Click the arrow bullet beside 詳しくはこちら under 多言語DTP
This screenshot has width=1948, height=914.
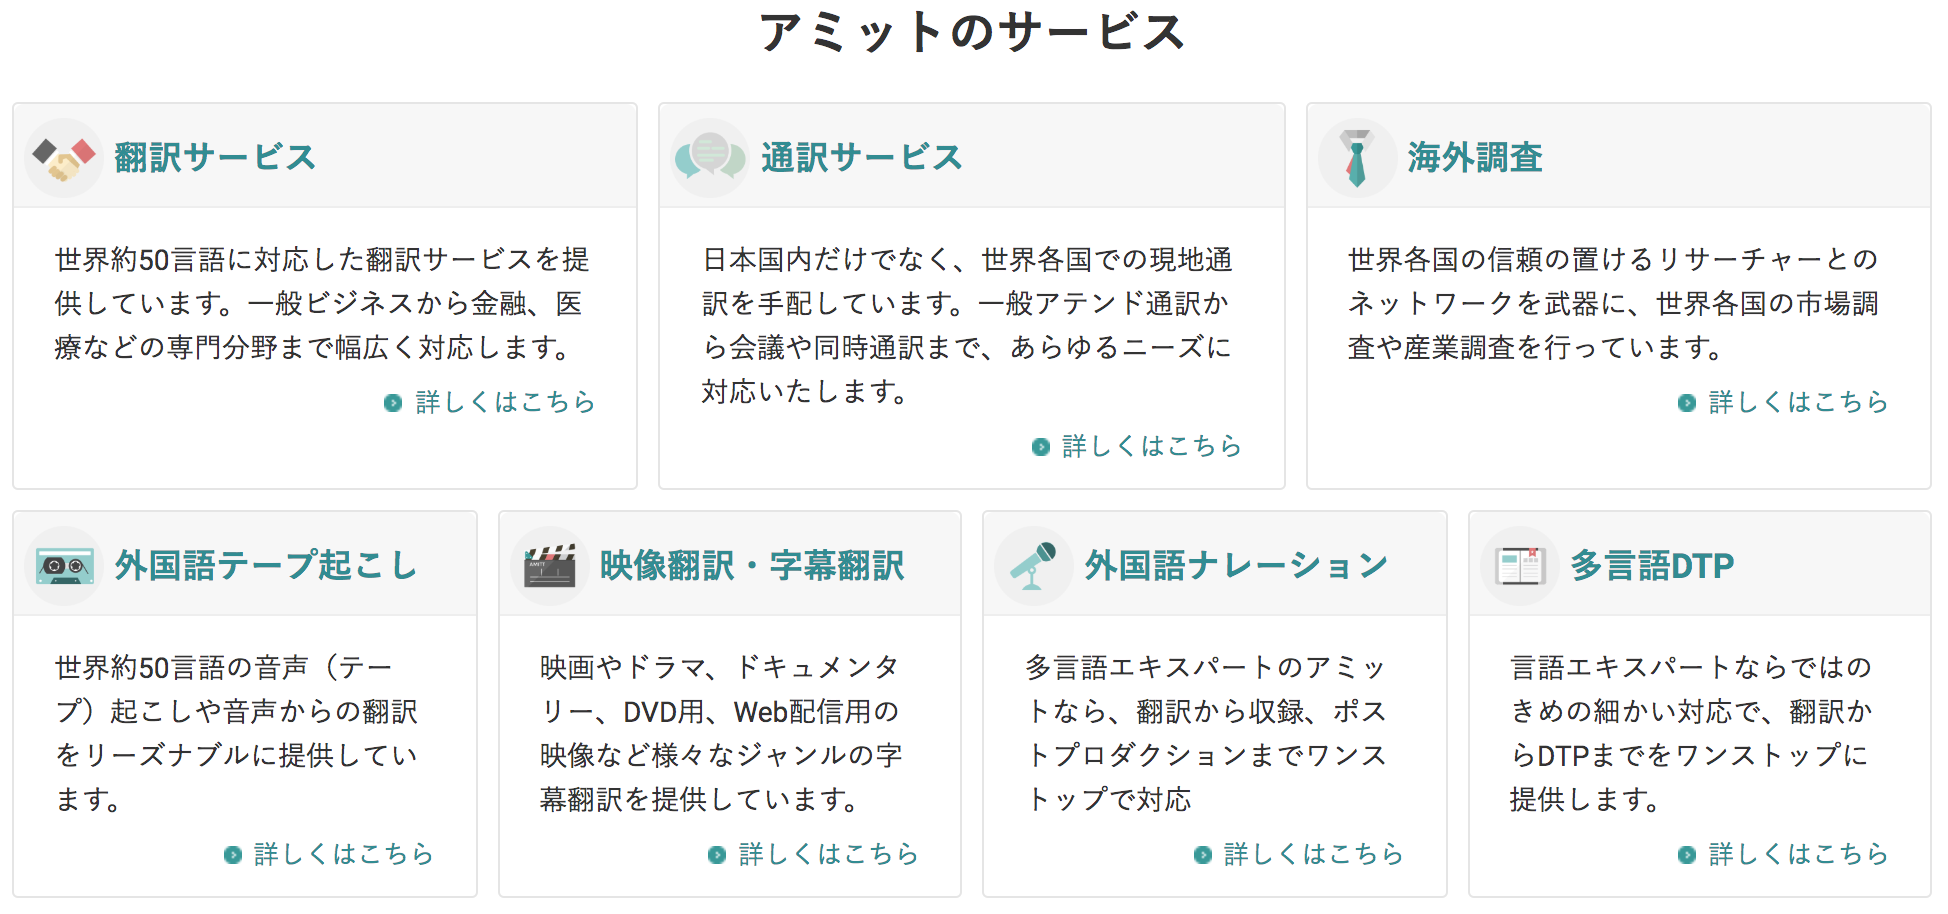[x=1687, y=855]
